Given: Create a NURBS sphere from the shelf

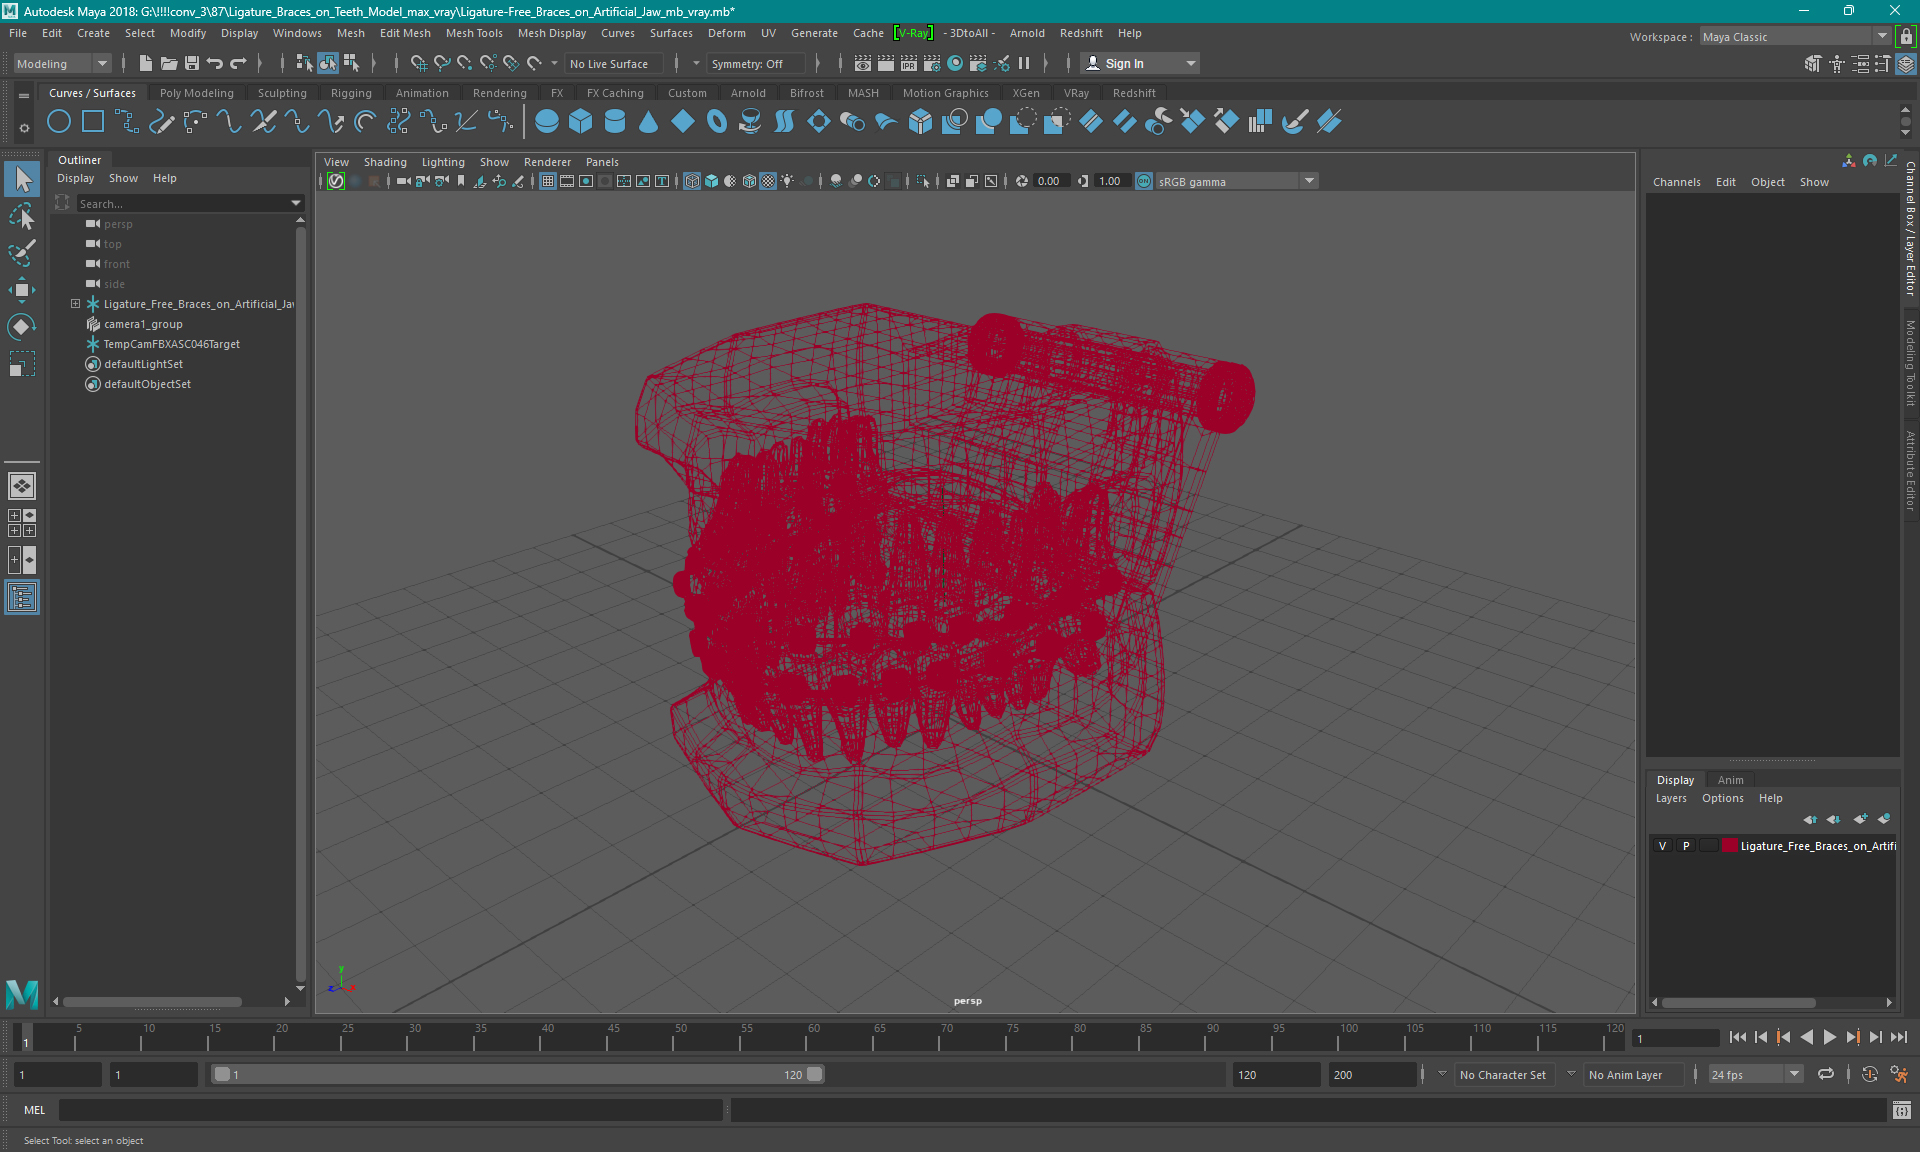Looking at the screenshot, I should click(x=547, y=122).
